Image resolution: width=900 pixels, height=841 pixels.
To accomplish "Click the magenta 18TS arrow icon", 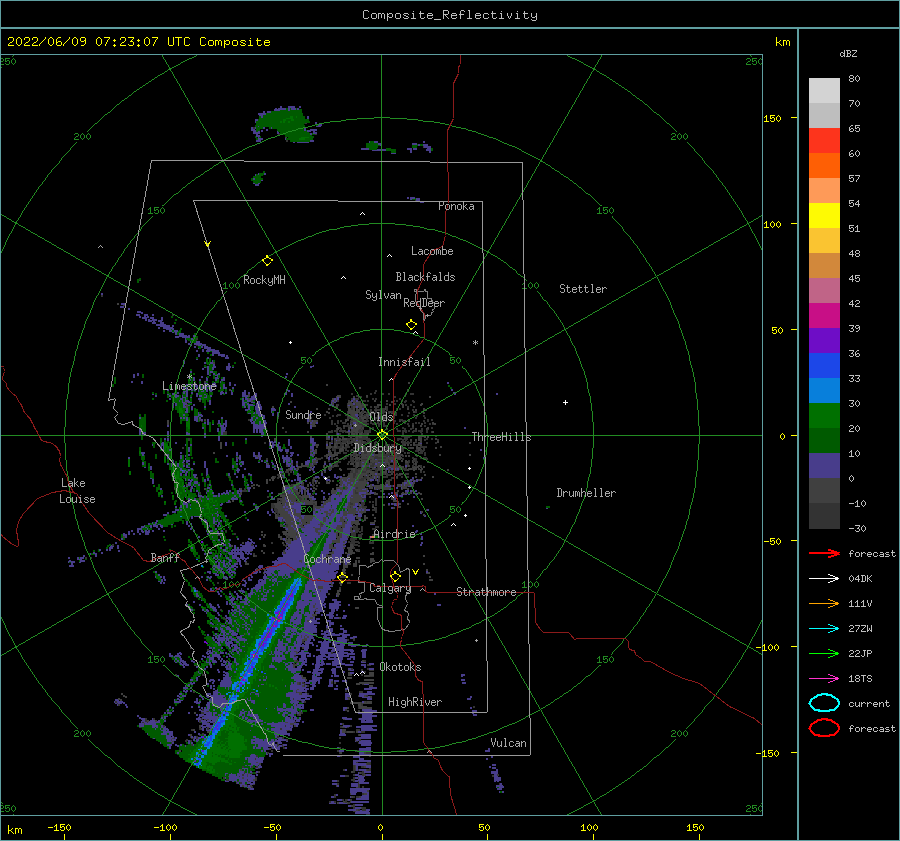I will pyautogui.click(x=824, y=679).
